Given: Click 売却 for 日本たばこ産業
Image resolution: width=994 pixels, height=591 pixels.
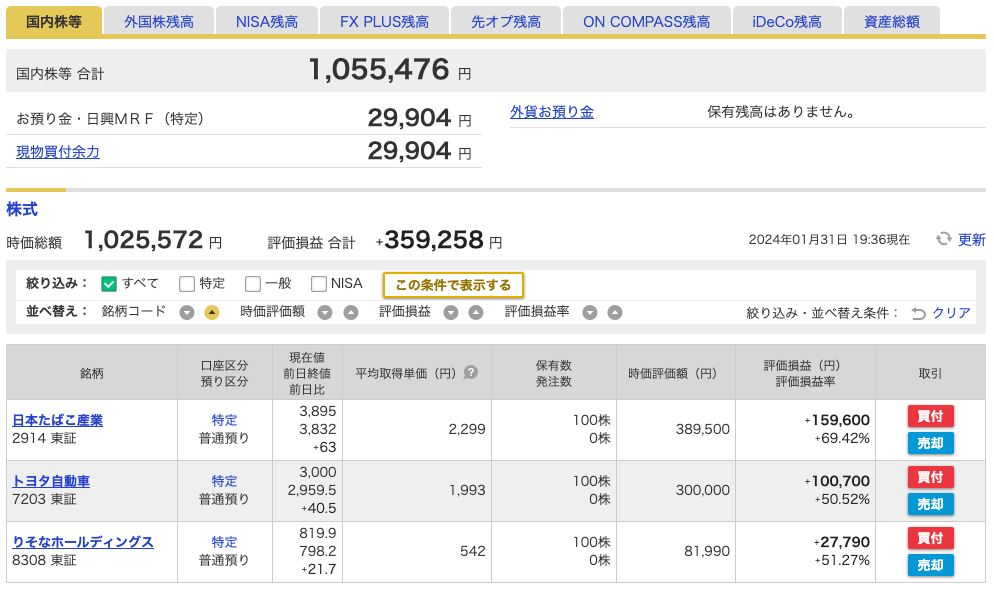Looking at the screenshot, I should pyautogui.click(x=931, y=443).
